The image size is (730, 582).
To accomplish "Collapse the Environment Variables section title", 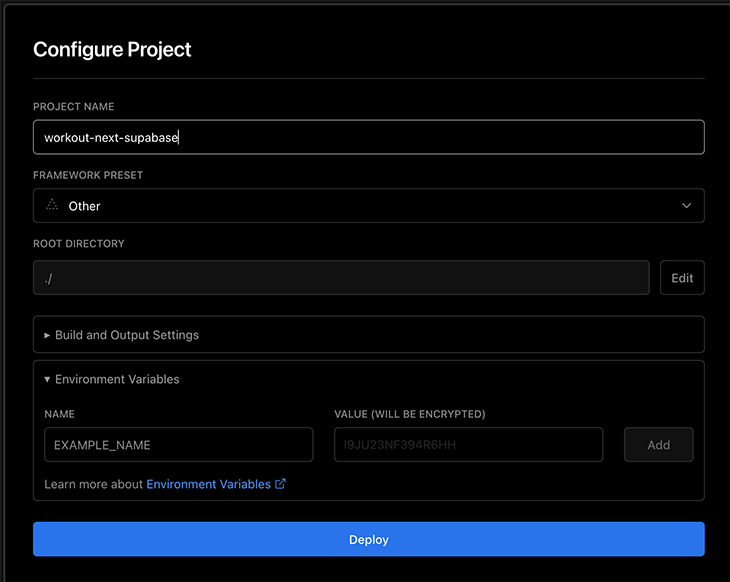I will tap(117, 380).
